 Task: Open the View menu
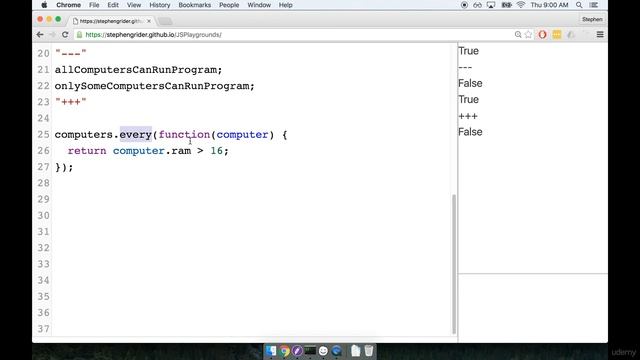click(133, 5)
